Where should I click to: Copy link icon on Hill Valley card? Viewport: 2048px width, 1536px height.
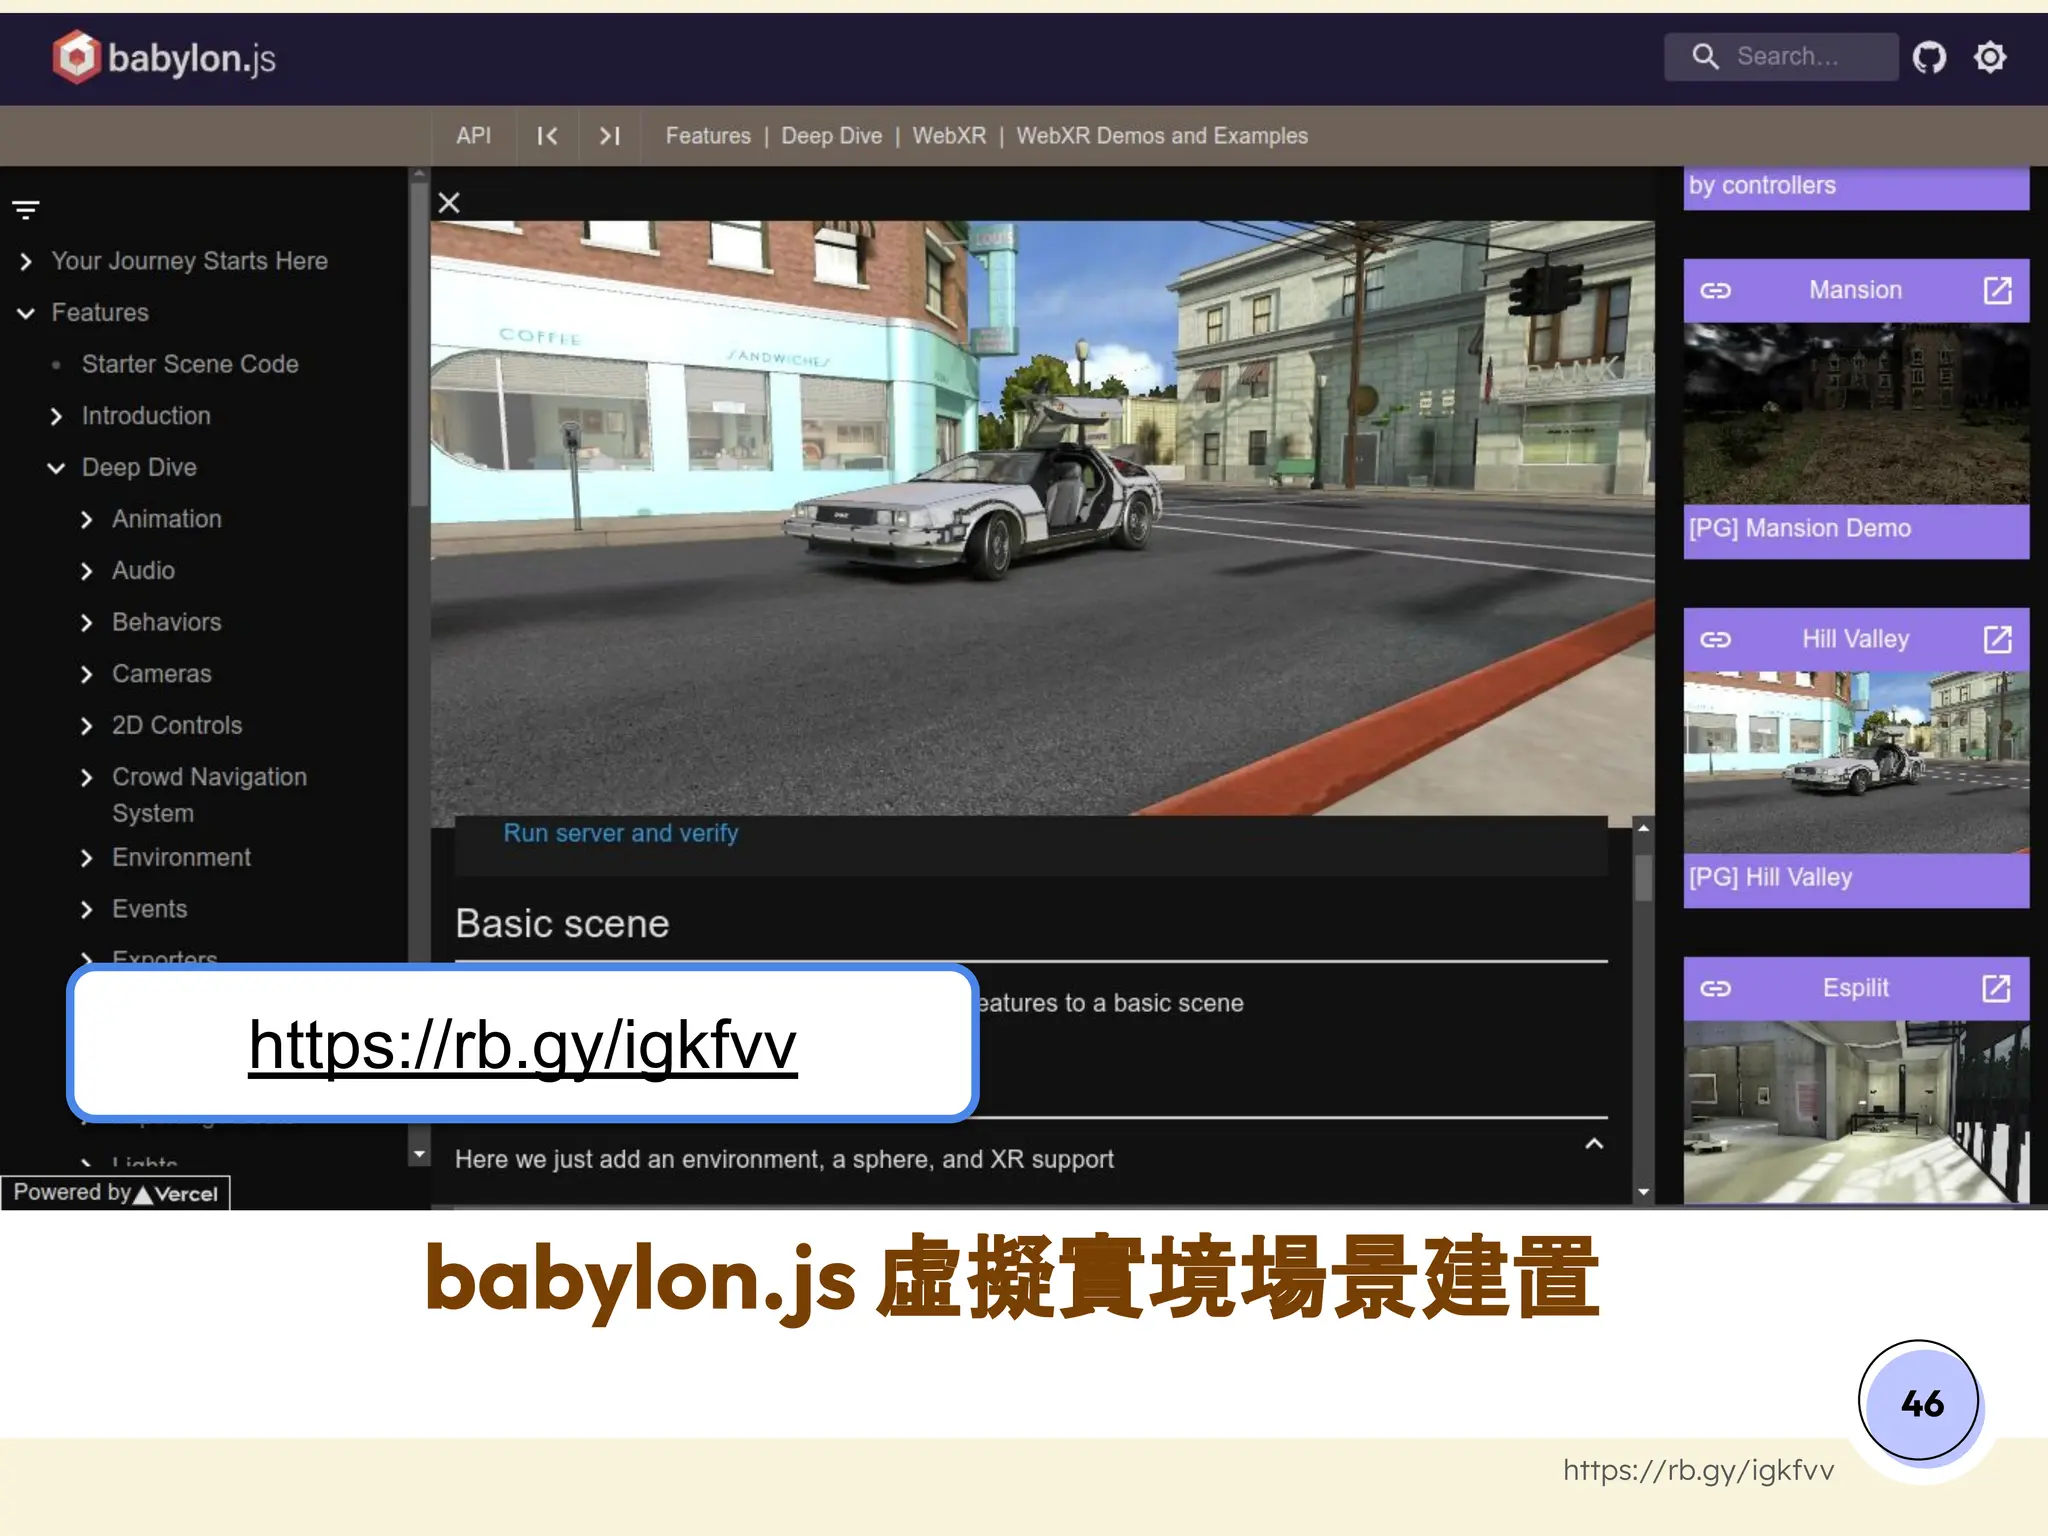(x=1715, y=639)
